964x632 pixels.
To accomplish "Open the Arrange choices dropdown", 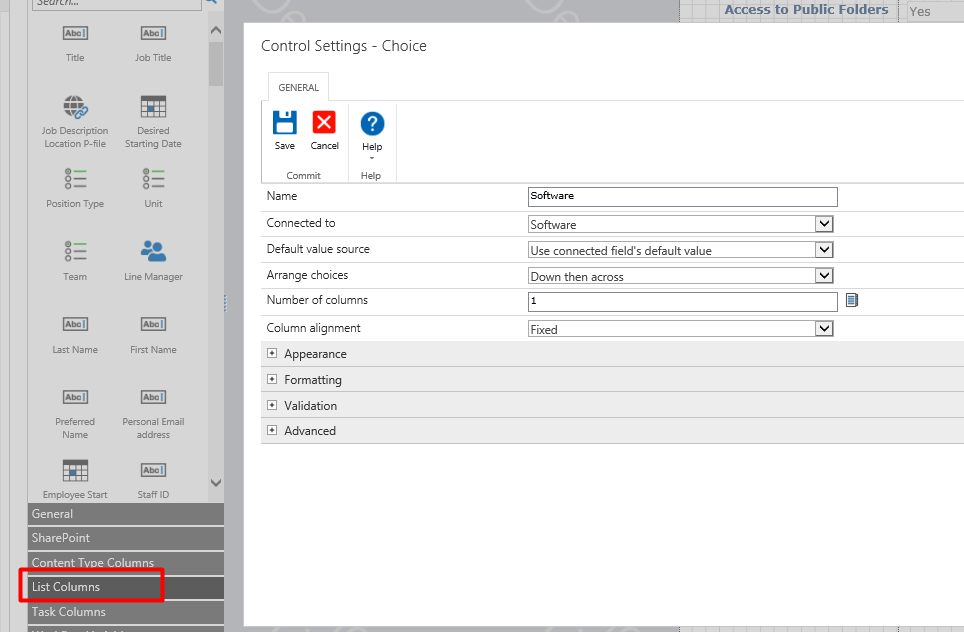I will click(824, 275).
